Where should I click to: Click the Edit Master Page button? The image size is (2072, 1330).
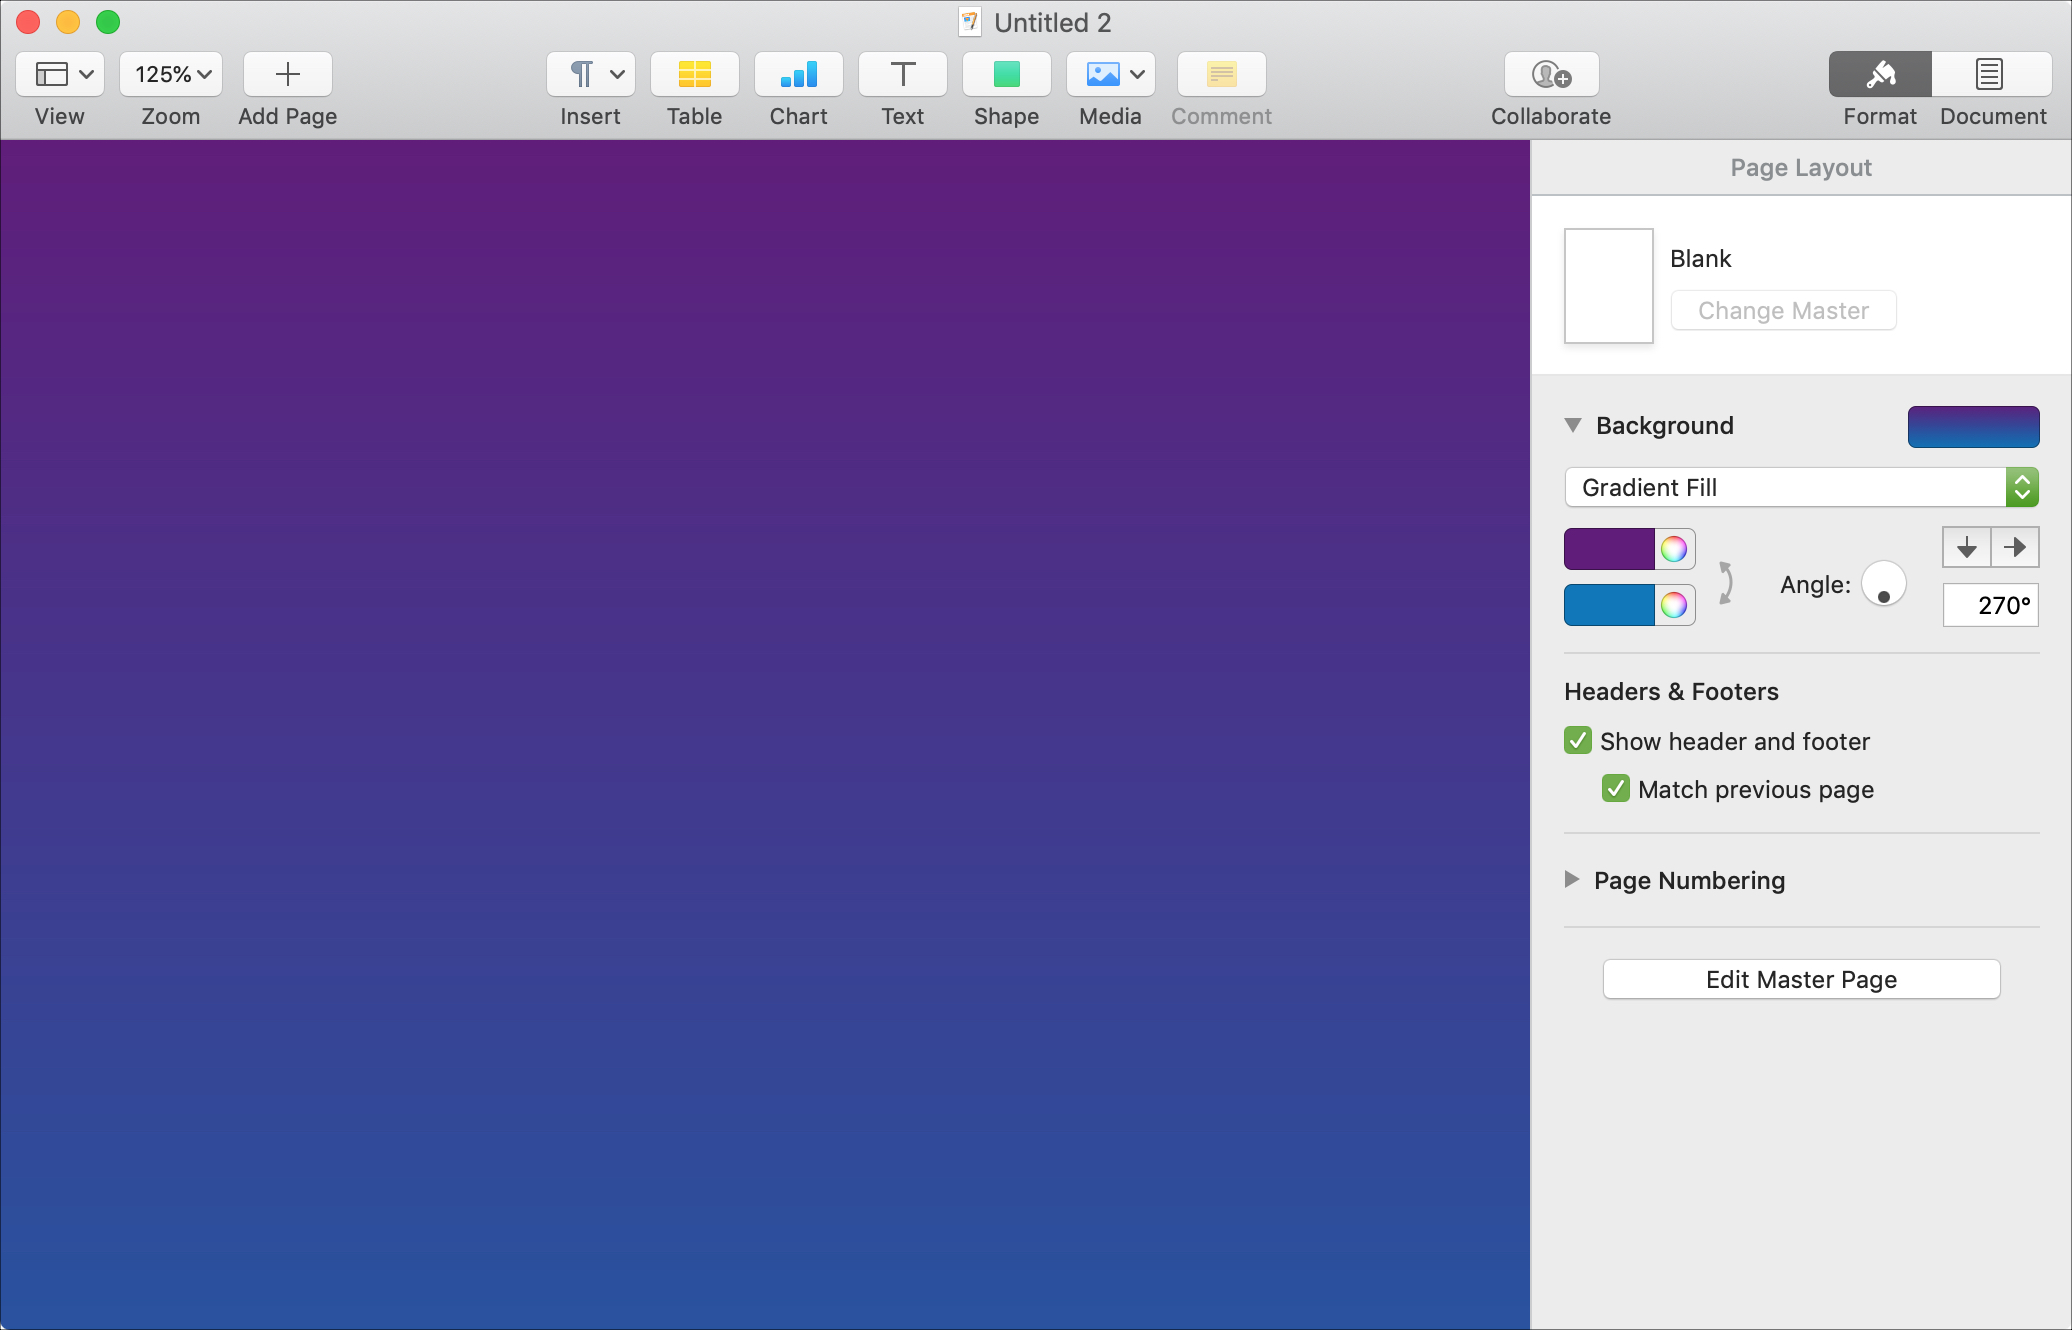[x=1800, y=978]
